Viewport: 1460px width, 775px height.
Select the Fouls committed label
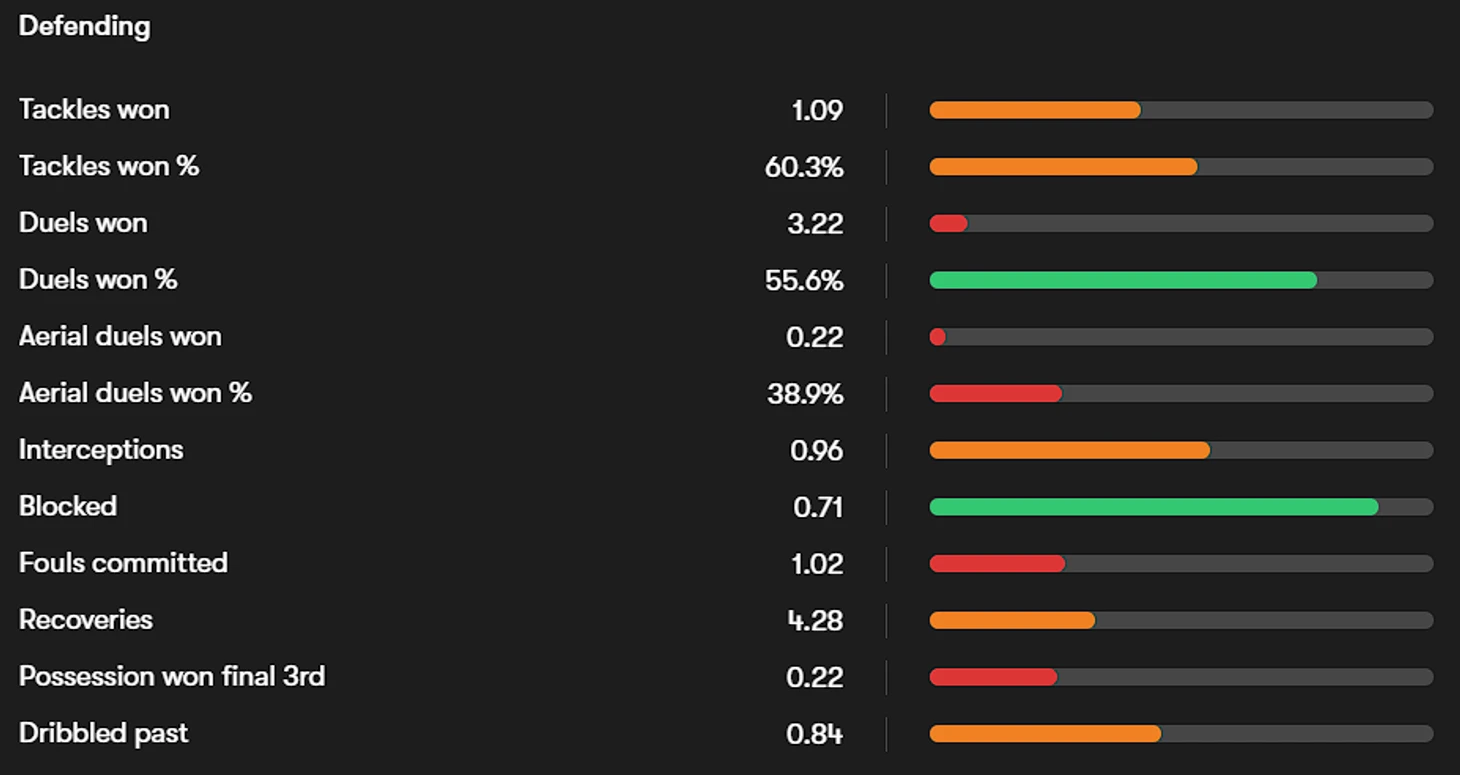pos(123,563)
